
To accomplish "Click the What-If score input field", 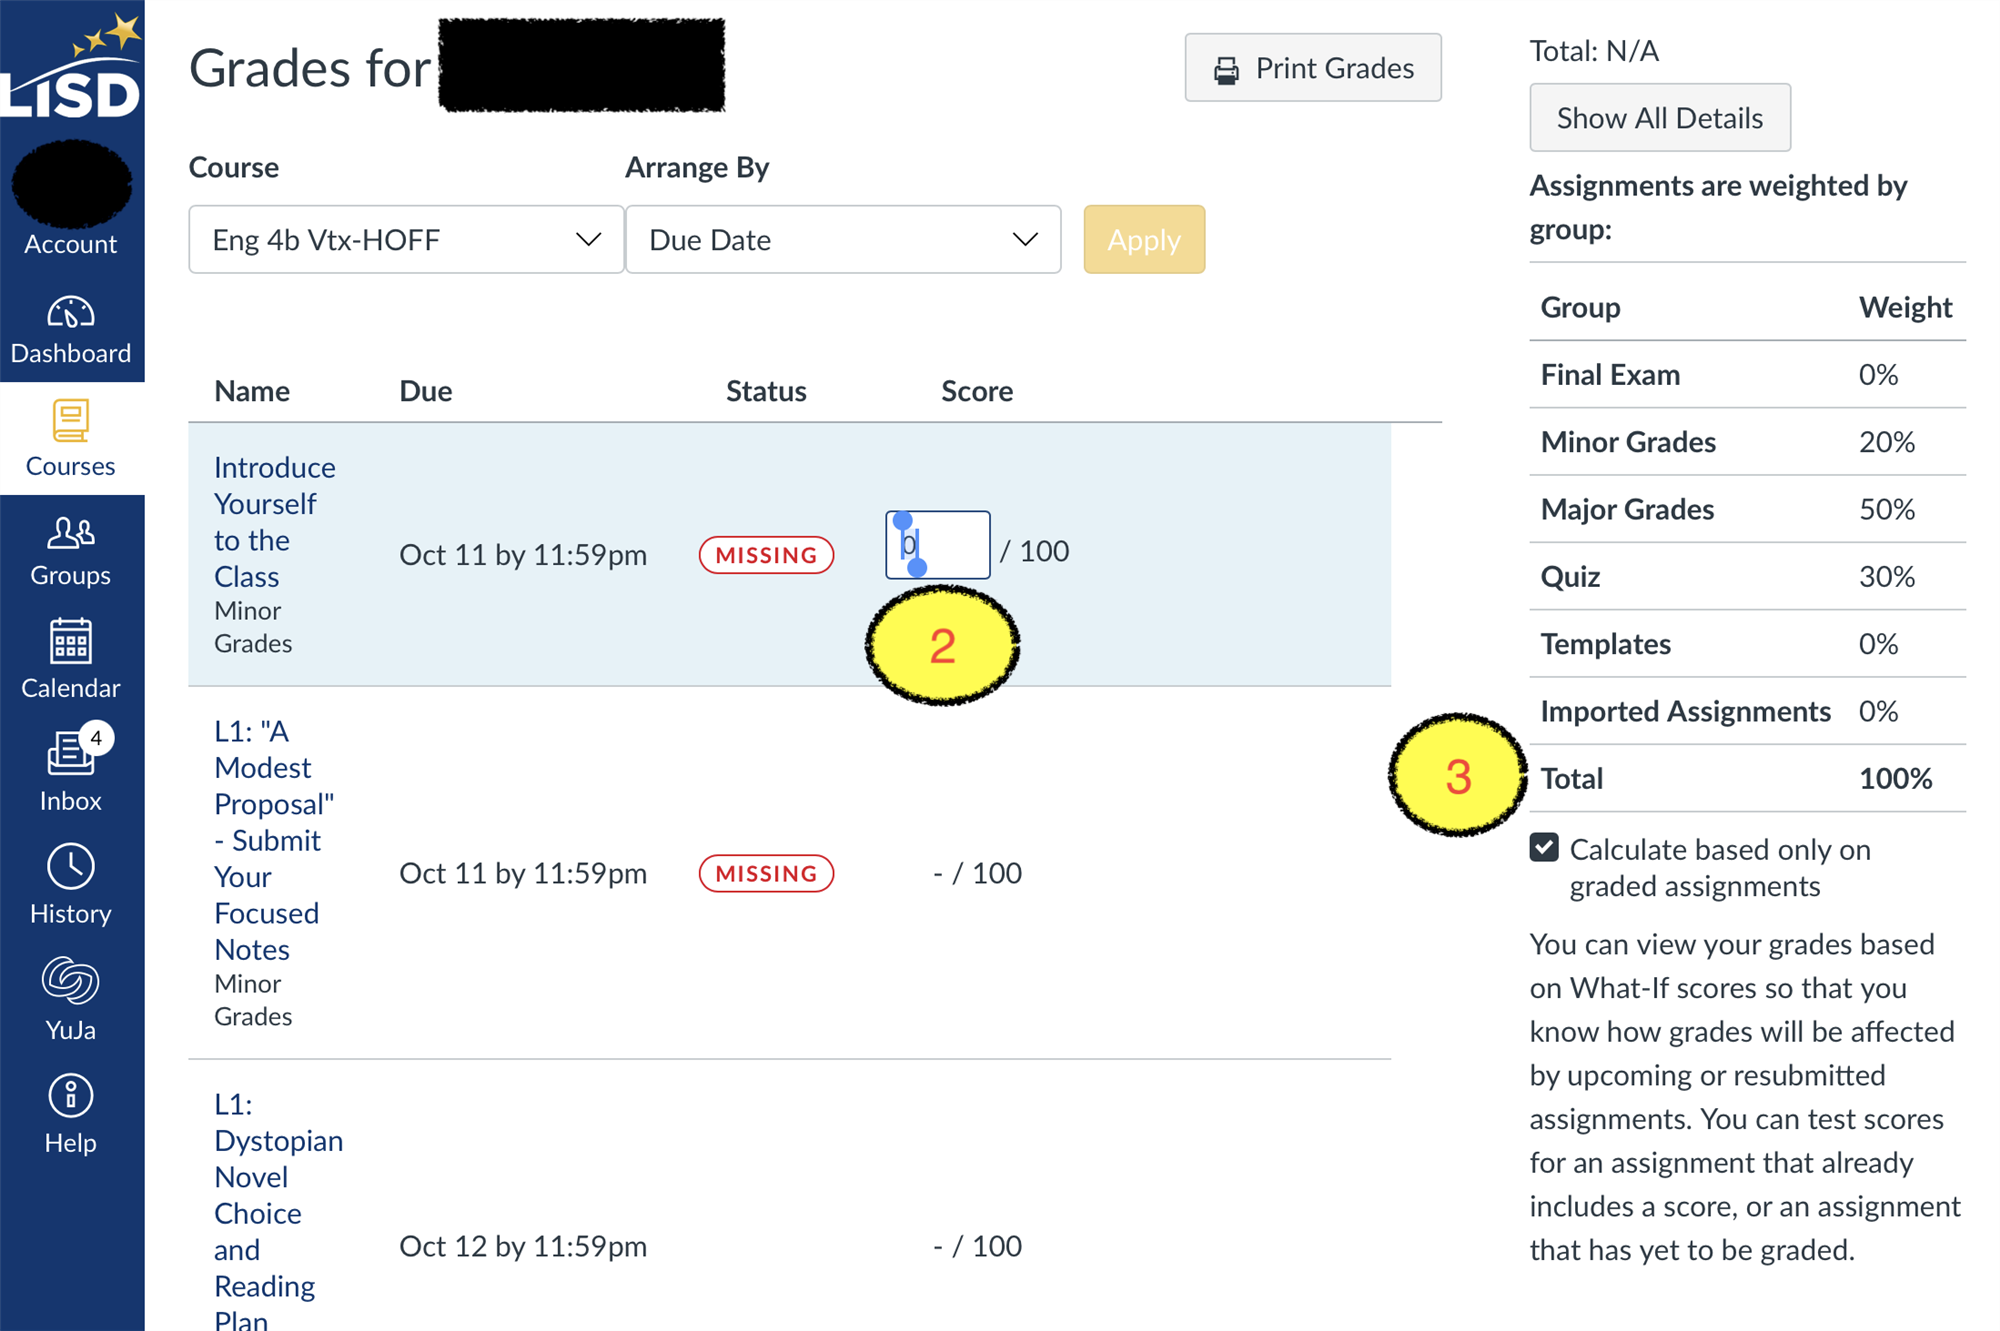I will (x=938, y=545).
